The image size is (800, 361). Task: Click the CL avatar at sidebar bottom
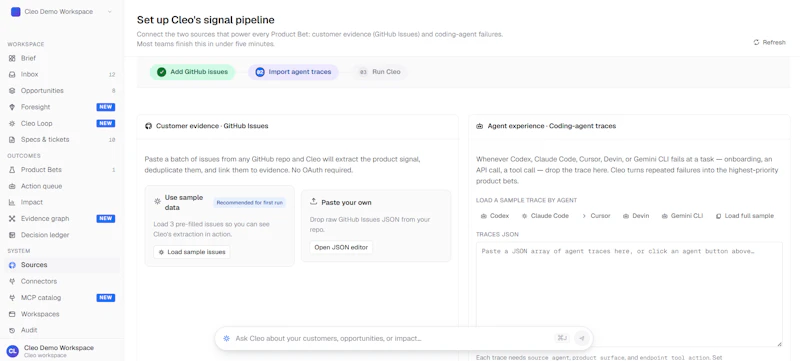[x=12, y=351]
